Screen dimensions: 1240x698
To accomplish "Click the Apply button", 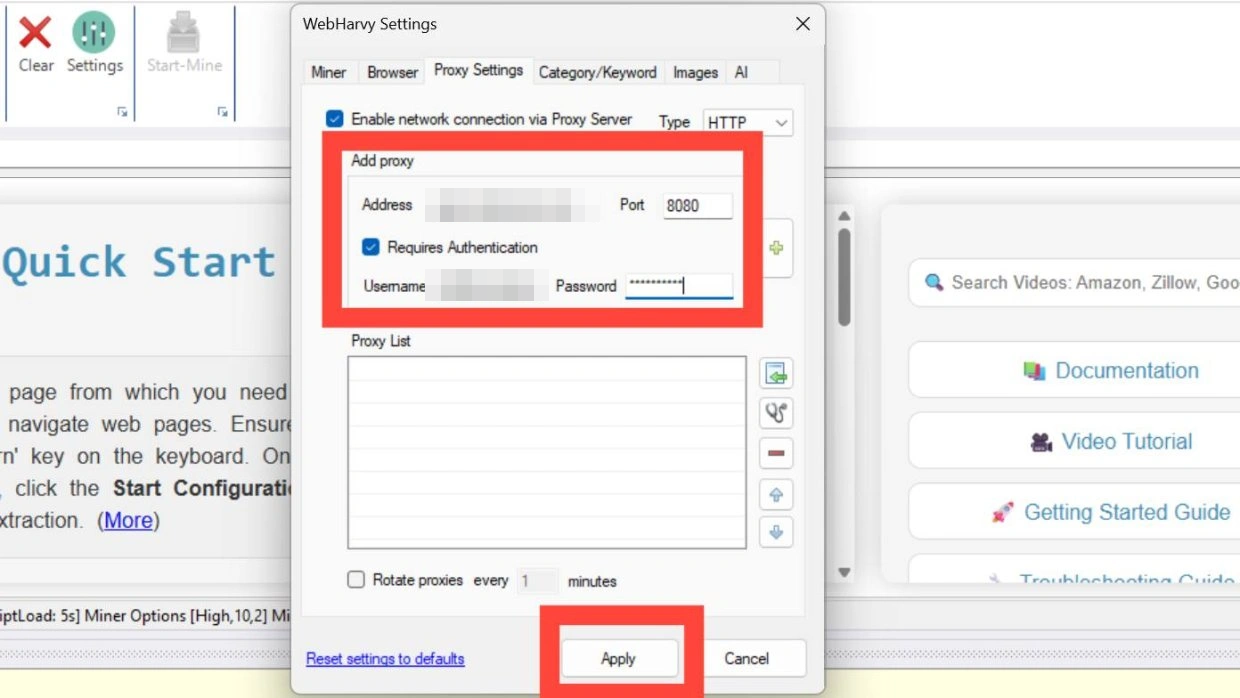I will [x=618, y=658].
